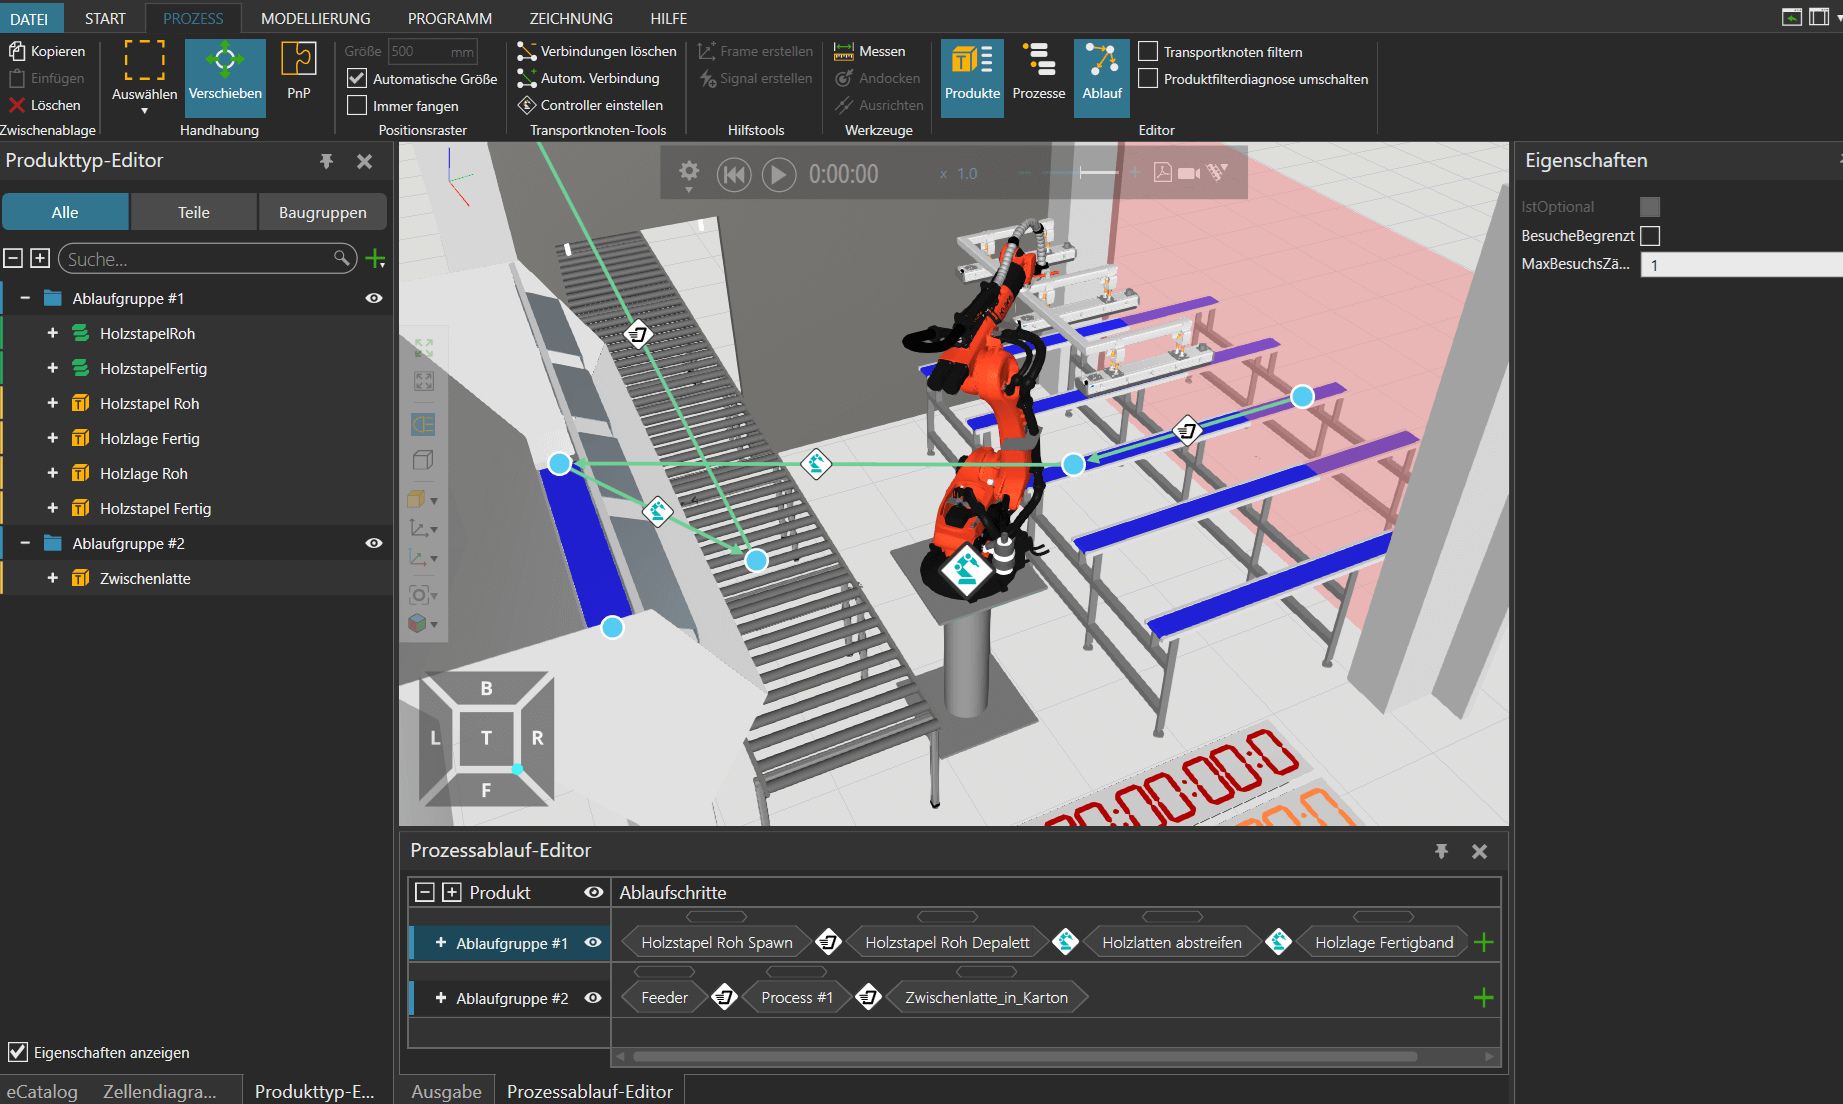Image resolution: width=1843 pixels, height=1104 pixels.
Task: Switch to the MODELLIERUNG ribbon tab
Action: coord(315,18)
